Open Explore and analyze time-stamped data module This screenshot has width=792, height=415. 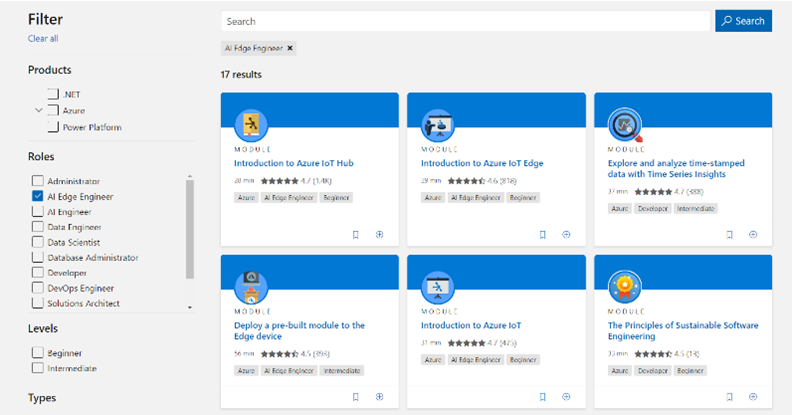coord(676,169)
